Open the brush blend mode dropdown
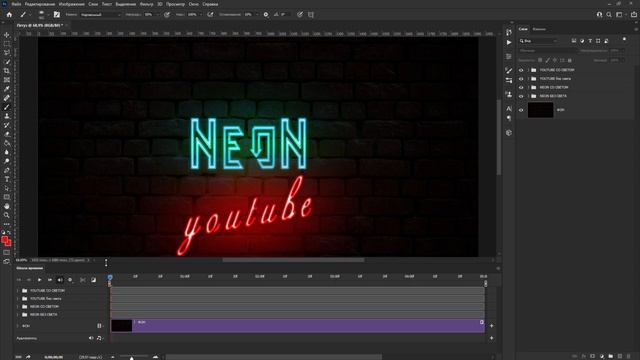 point(100,15)
